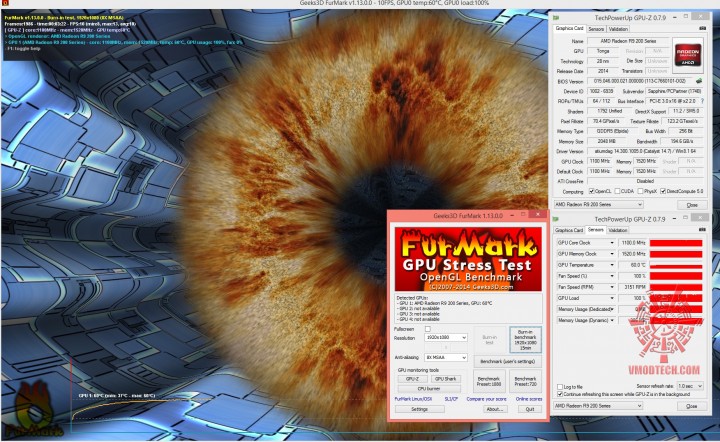Expand the GPU Memory Clock sensor dropdown
720x442 pixels.
[612, 254]
